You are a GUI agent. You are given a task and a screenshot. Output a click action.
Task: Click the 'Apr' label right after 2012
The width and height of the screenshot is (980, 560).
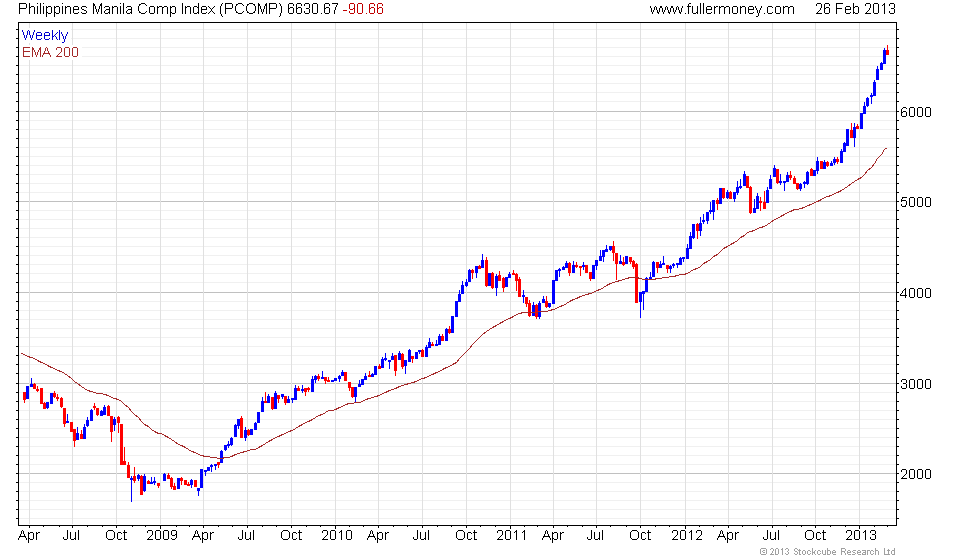728,536
